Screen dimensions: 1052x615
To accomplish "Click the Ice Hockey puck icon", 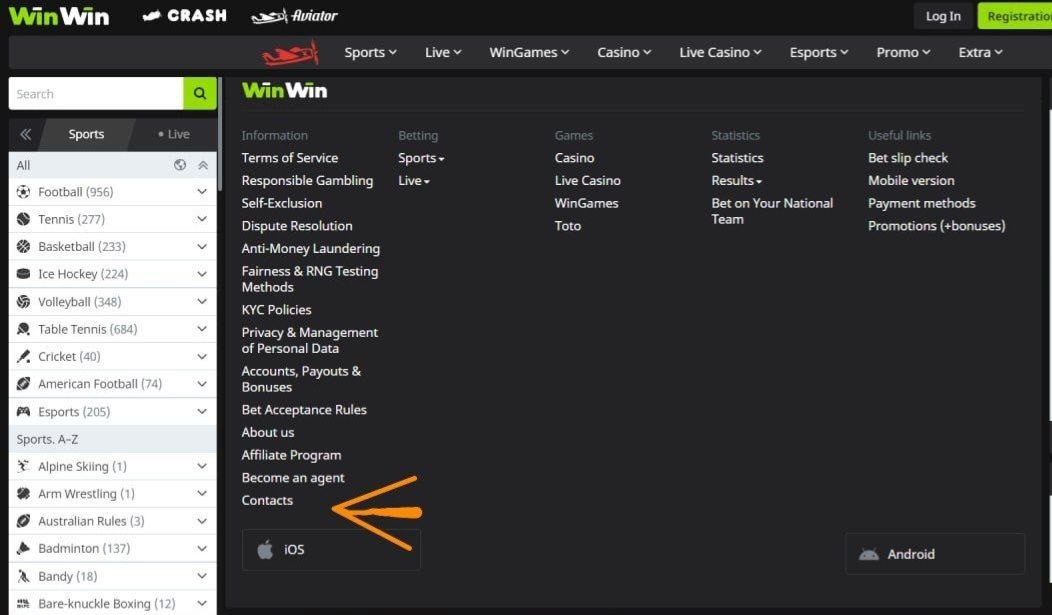I will point(23,274).
